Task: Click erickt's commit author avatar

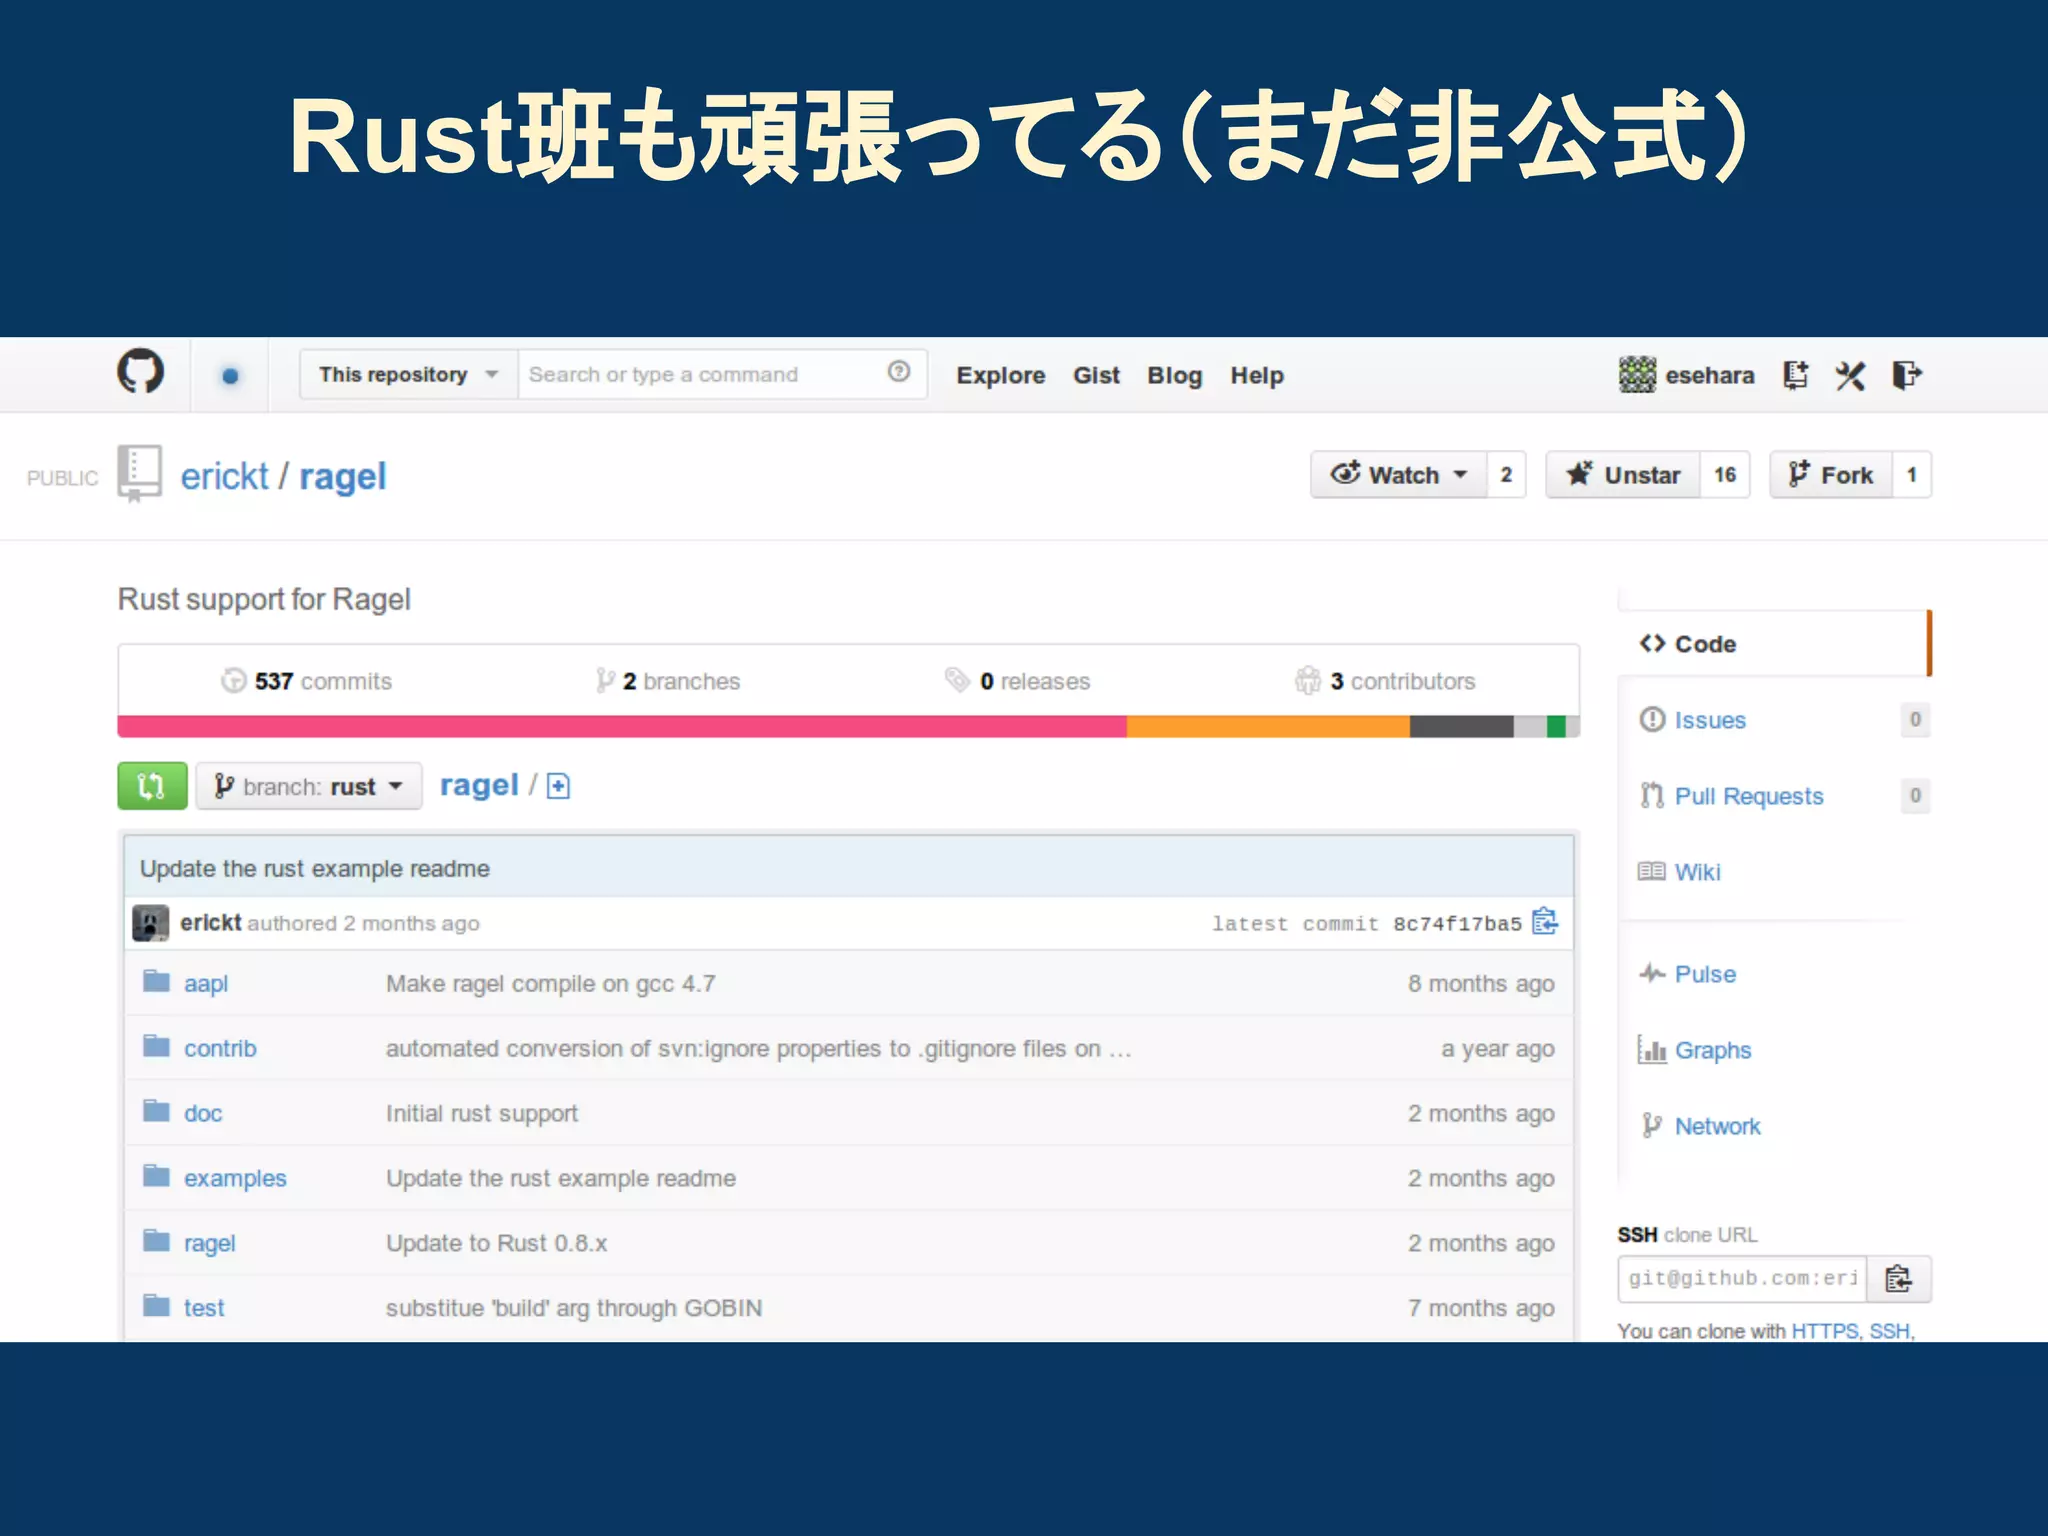Action: [x=150, y=923]
